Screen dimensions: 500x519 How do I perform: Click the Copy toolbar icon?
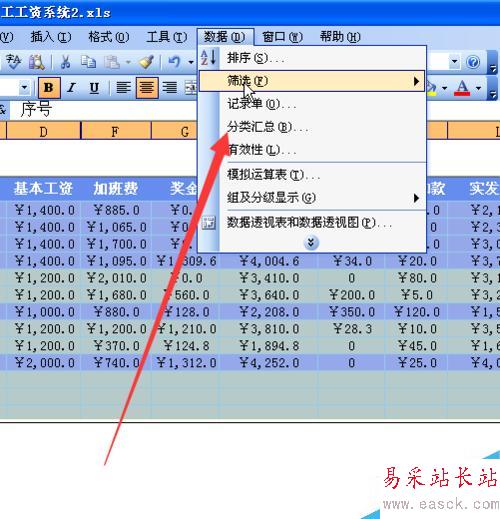tap(88, 62)
